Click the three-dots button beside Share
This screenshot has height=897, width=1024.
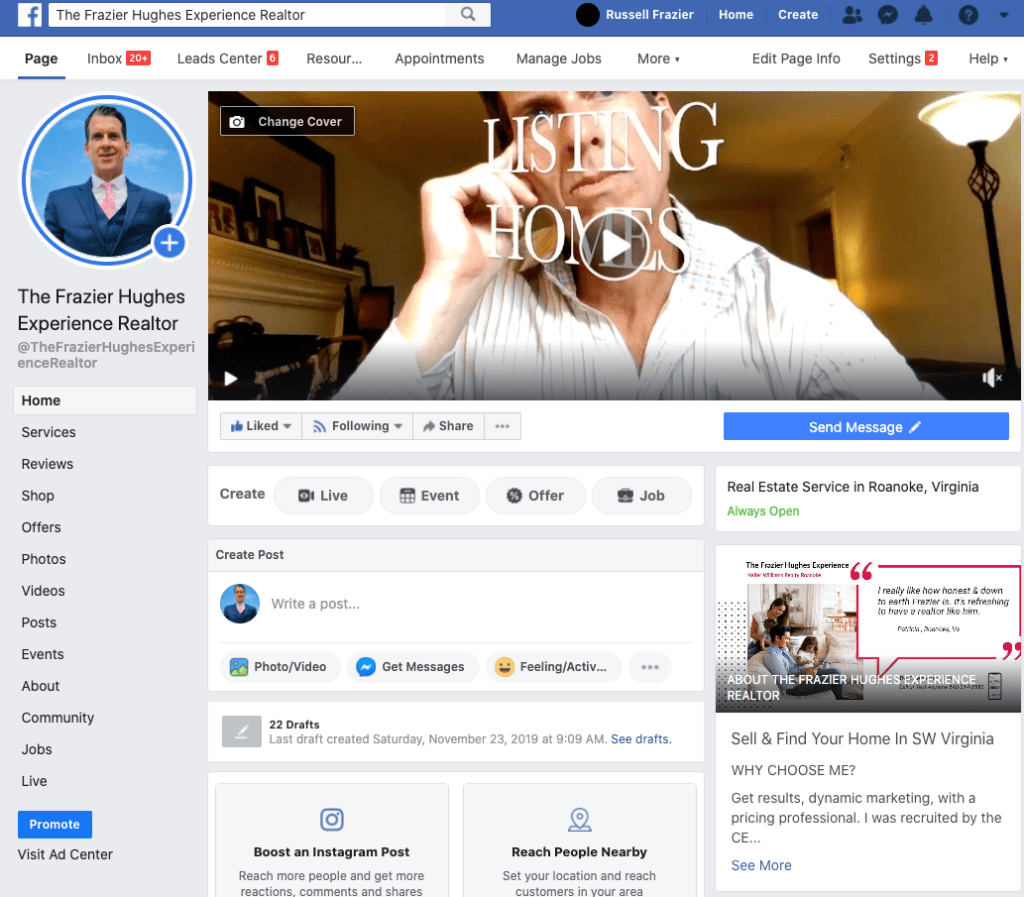[502, 426]
